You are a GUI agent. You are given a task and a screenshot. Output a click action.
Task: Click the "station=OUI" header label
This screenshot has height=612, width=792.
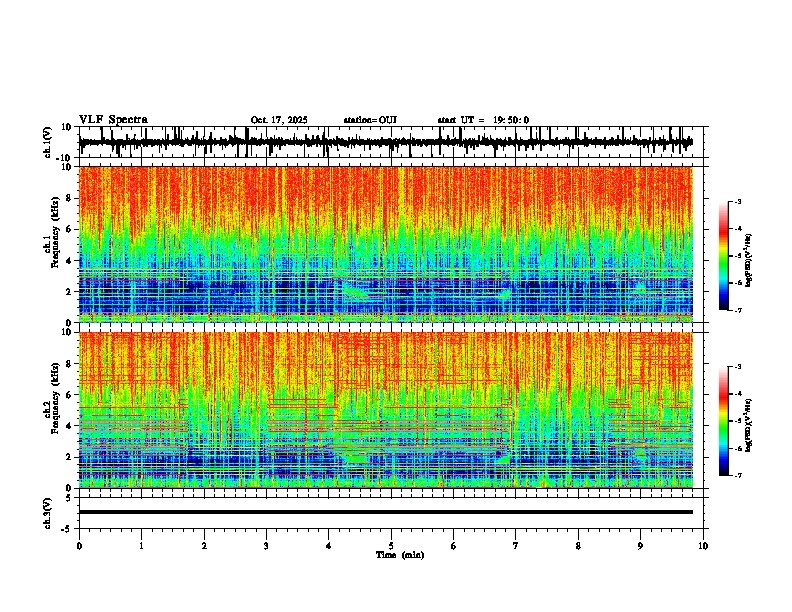point(370,120)
